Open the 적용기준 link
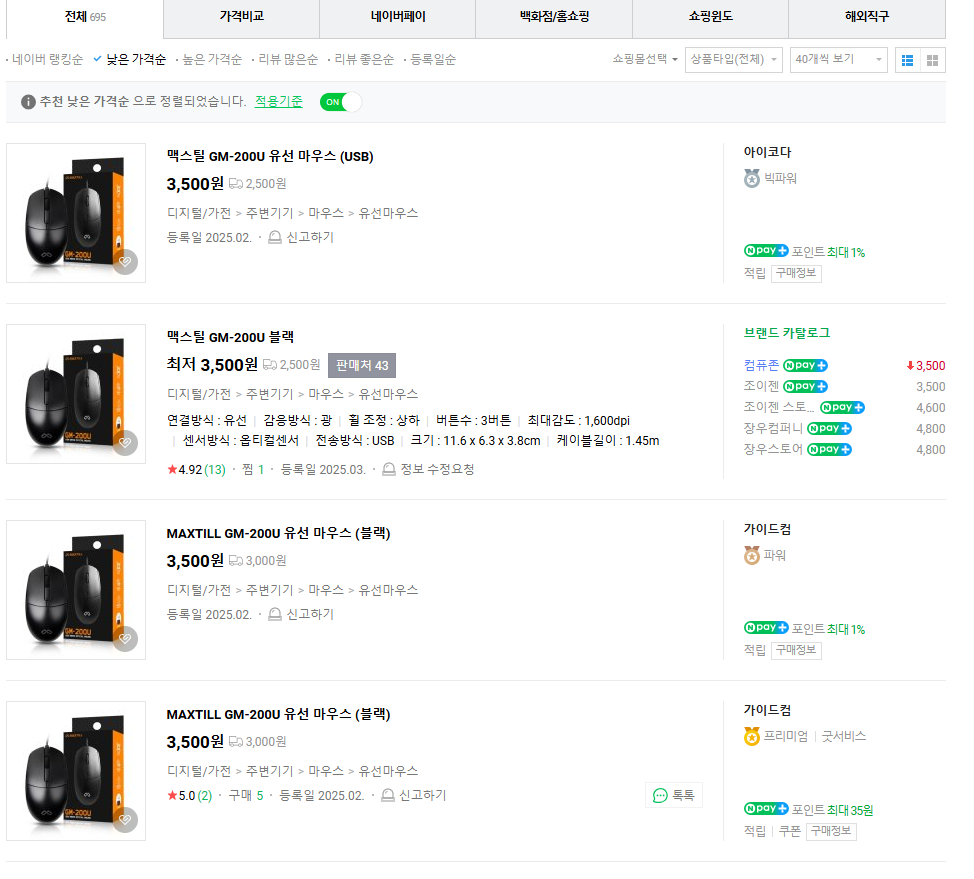This screenshot has height=879, width=974. pos(279,101)
